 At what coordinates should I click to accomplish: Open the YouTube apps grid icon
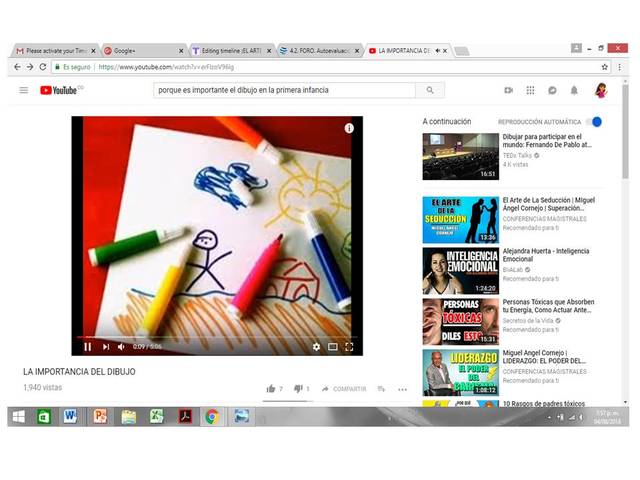tap(530, 90)
